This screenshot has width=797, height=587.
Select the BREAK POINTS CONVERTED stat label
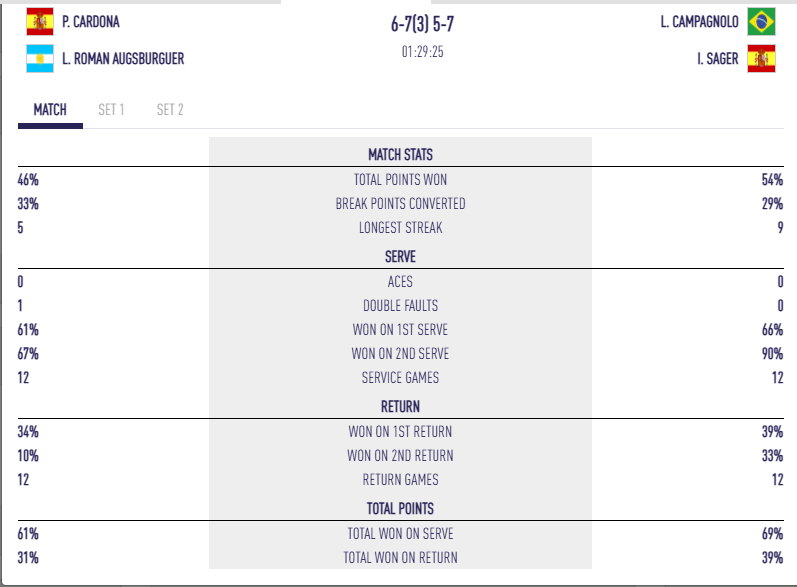tap(400, 204)
